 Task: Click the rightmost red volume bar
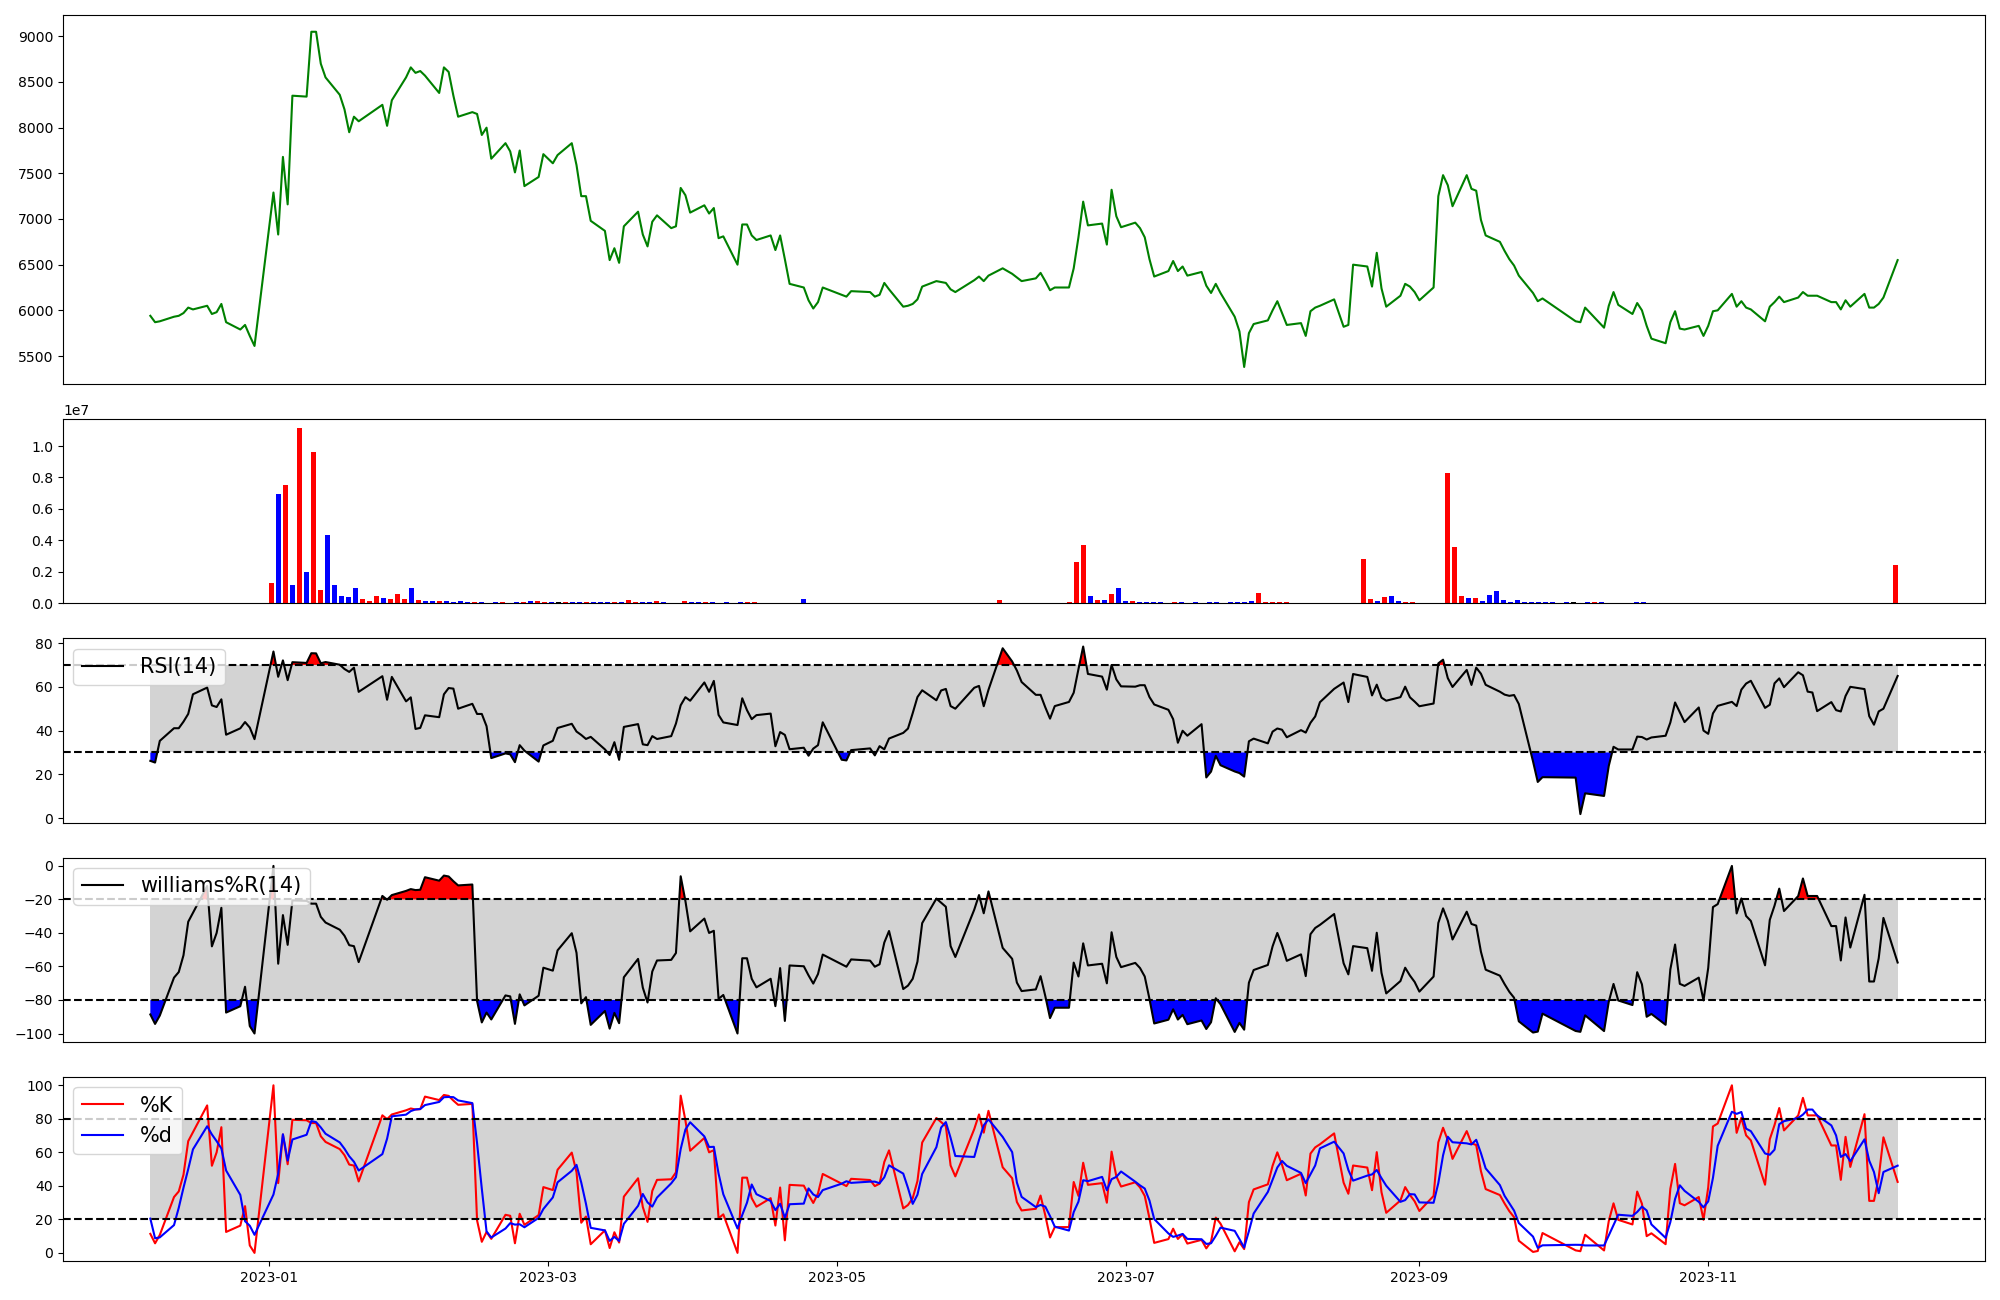click(x=1895, y=585)
